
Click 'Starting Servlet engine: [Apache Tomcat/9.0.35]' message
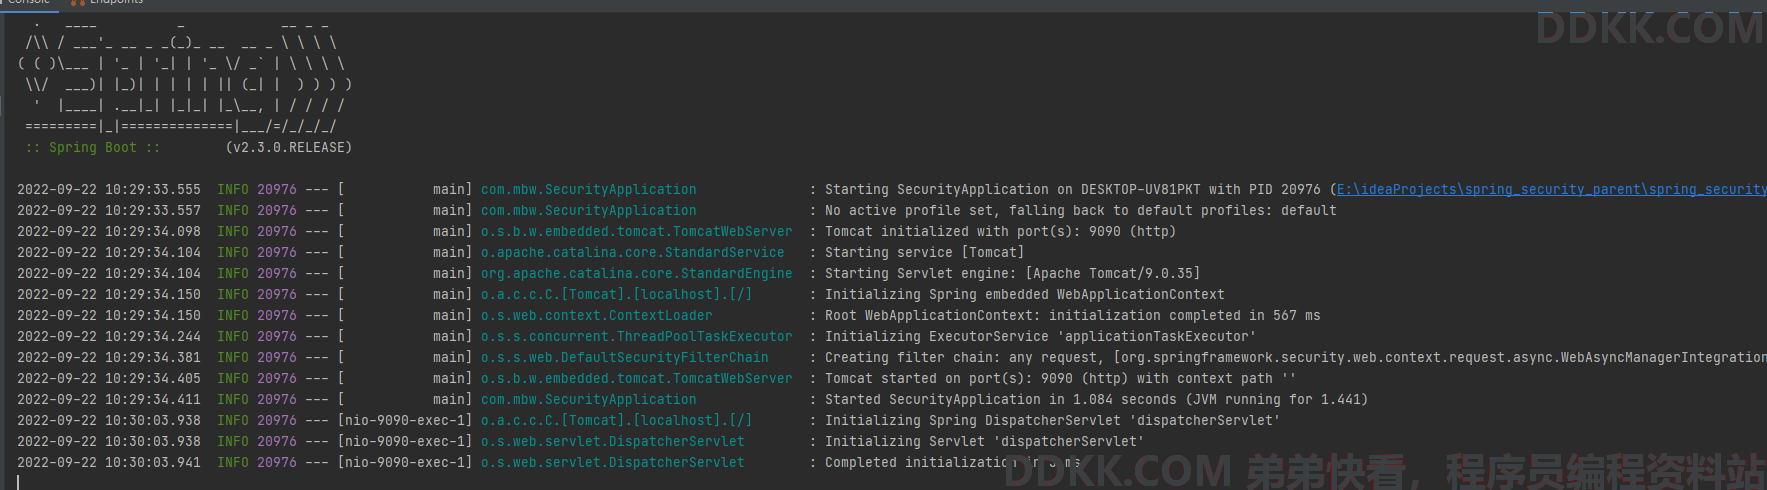(x=1012, y=273)
